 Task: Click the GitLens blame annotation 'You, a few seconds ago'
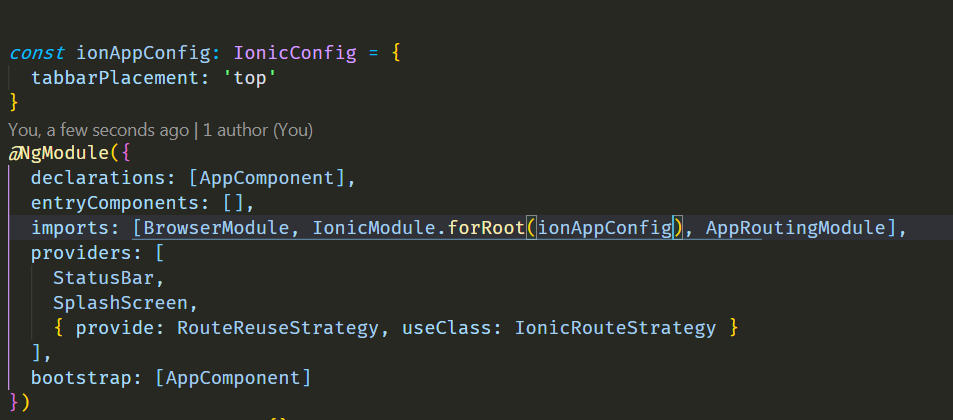(98, 130)
